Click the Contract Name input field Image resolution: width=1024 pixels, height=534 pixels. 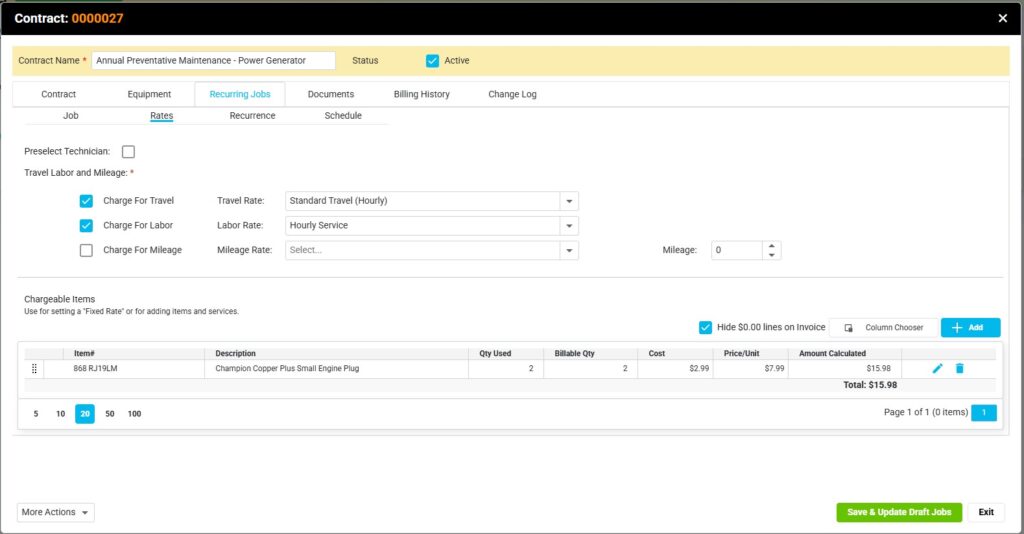[x=213, y=61]
